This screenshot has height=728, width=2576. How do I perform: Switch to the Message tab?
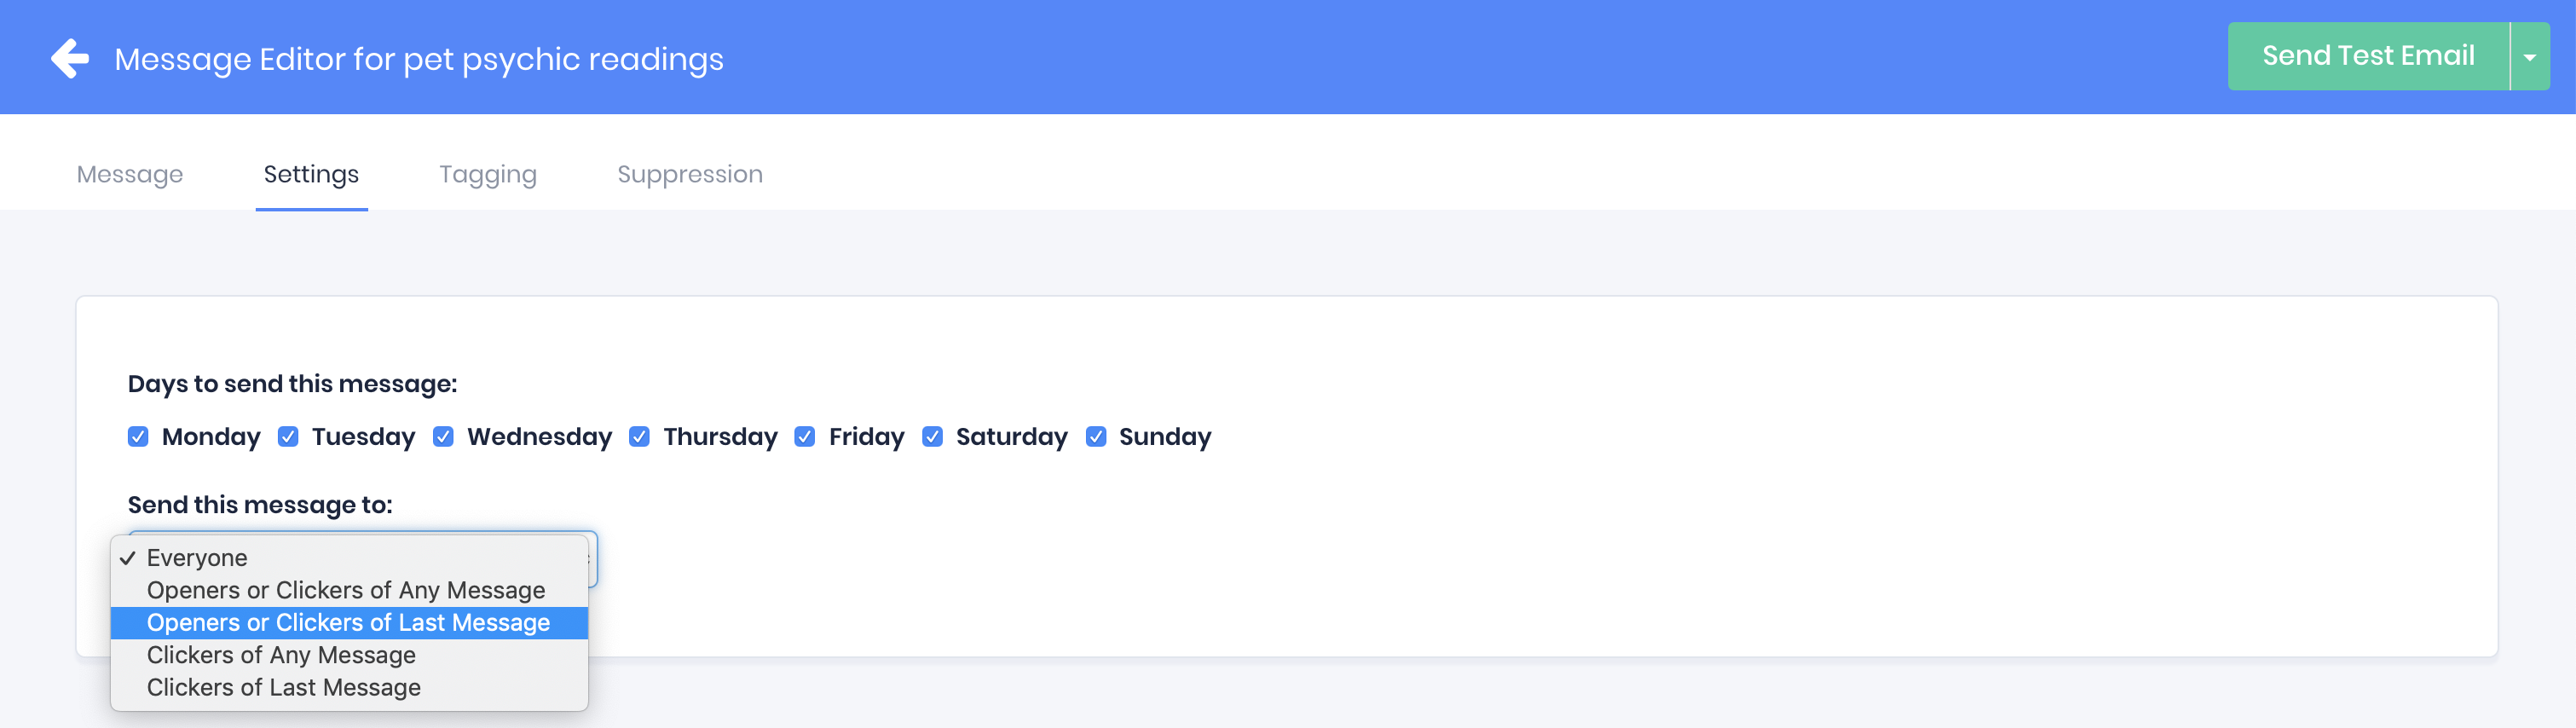point(130,174)
